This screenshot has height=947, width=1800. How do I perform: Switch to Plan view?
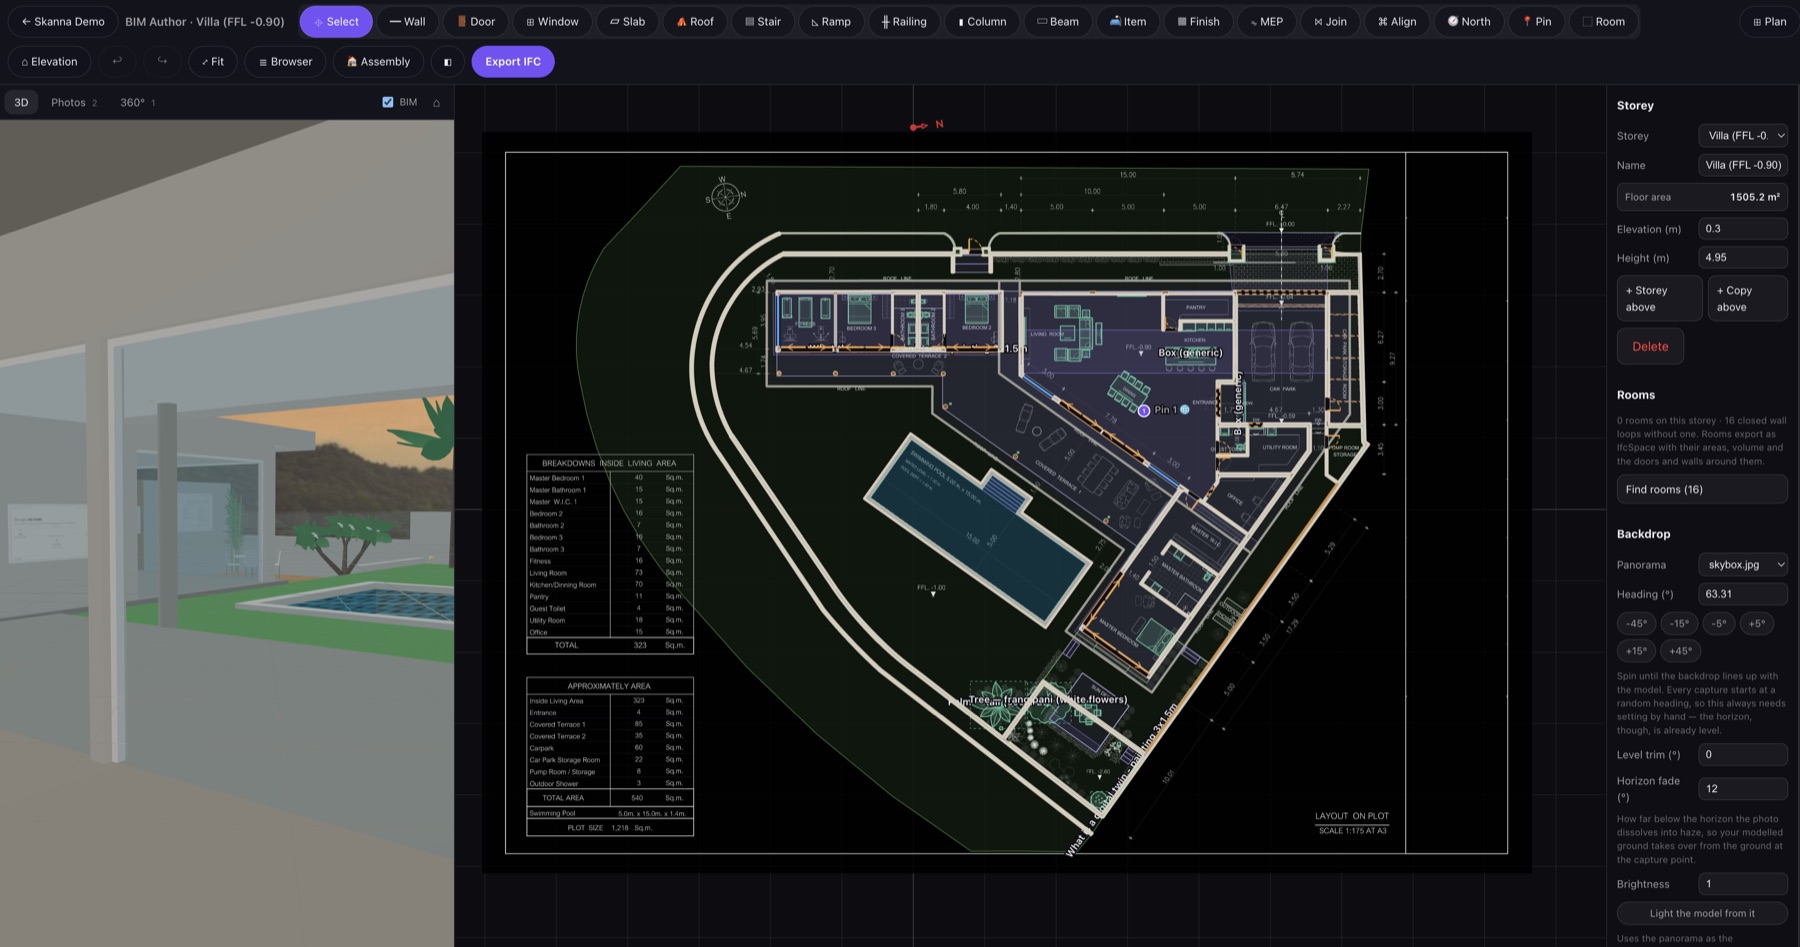1769,21
